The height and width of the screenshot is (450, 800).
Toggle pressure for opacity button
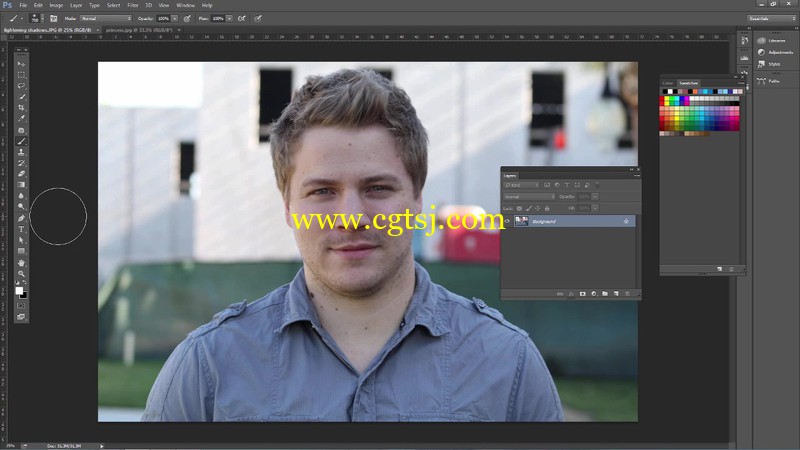[x=187, y=18]
